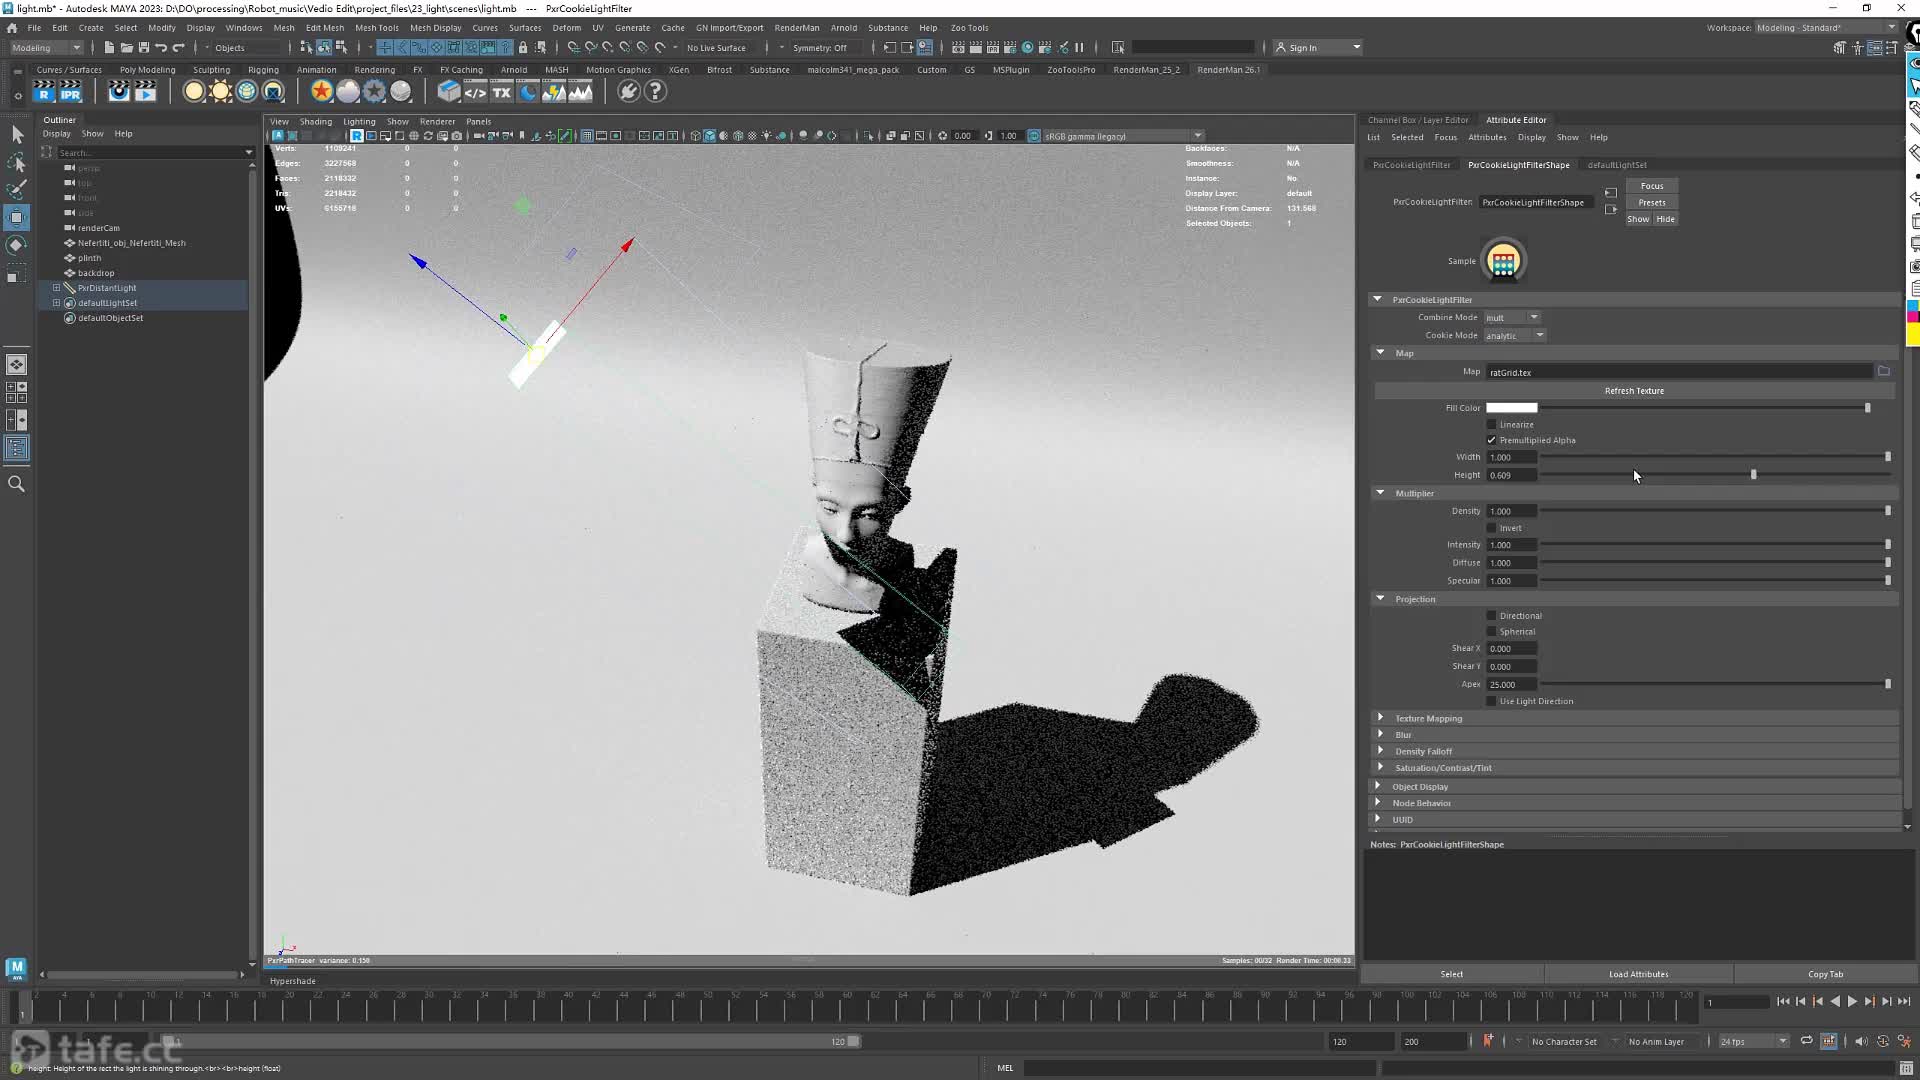Click the 3D box archive shelf icon

[x=449, y=92]
